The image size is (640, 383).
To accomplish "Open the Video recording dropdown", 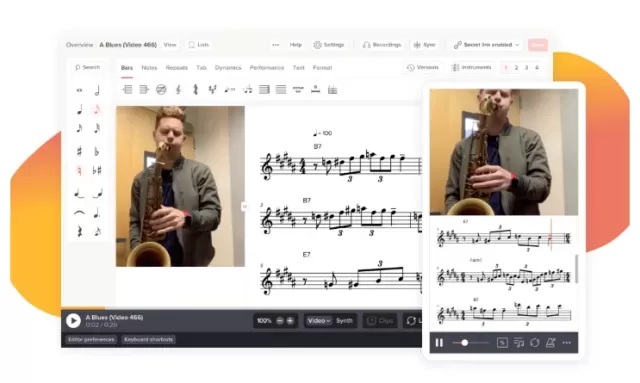I will coord(319,321).
